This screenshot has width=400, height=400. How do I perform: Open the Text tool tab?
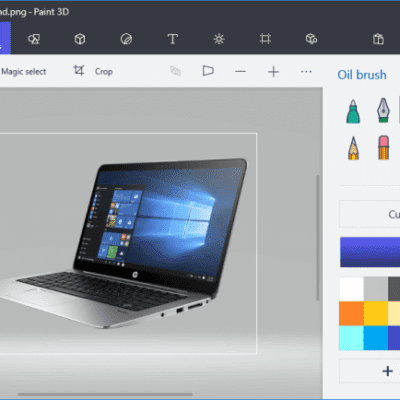tap(172, 39)
